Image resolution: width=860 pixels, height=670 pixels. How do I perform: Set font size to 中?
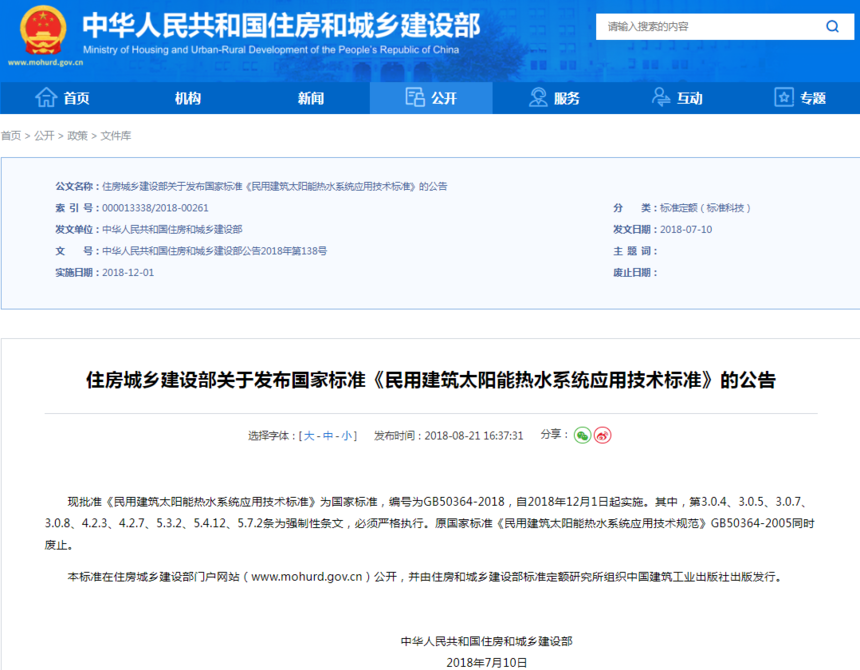click(328, 436)
